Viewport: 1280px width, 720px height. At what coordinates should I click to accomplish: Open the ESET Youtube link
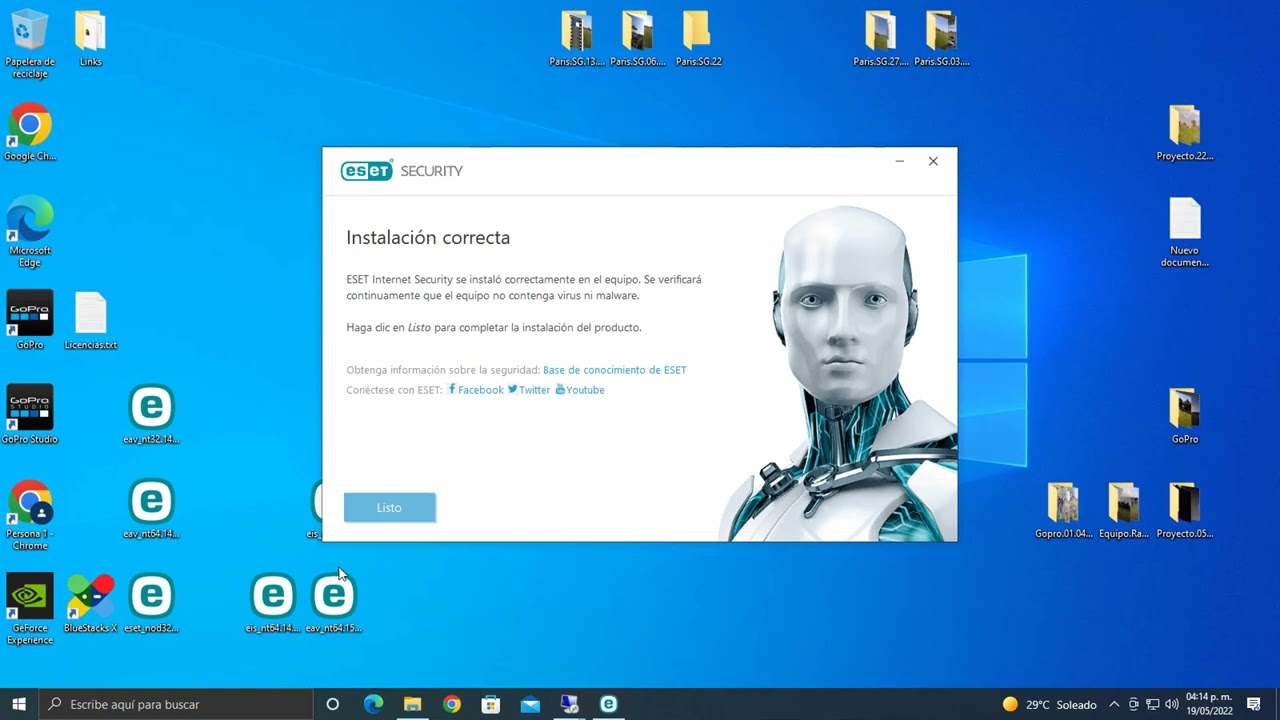click(580, 390)
